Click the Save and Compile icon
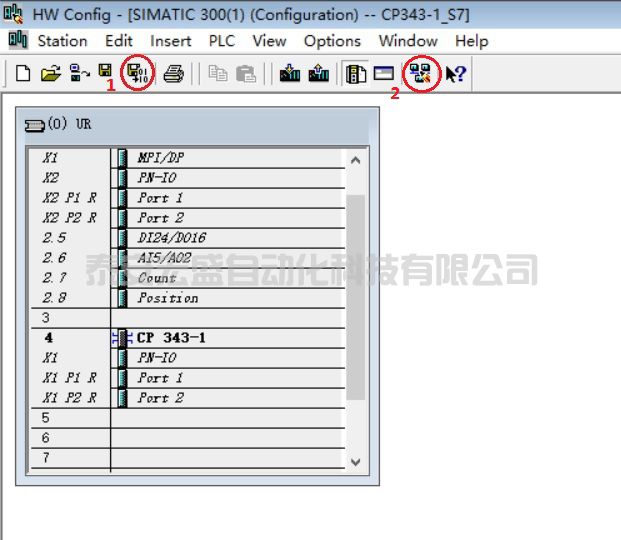Screen dimensions: 621x540 click(x=137, y=74)
